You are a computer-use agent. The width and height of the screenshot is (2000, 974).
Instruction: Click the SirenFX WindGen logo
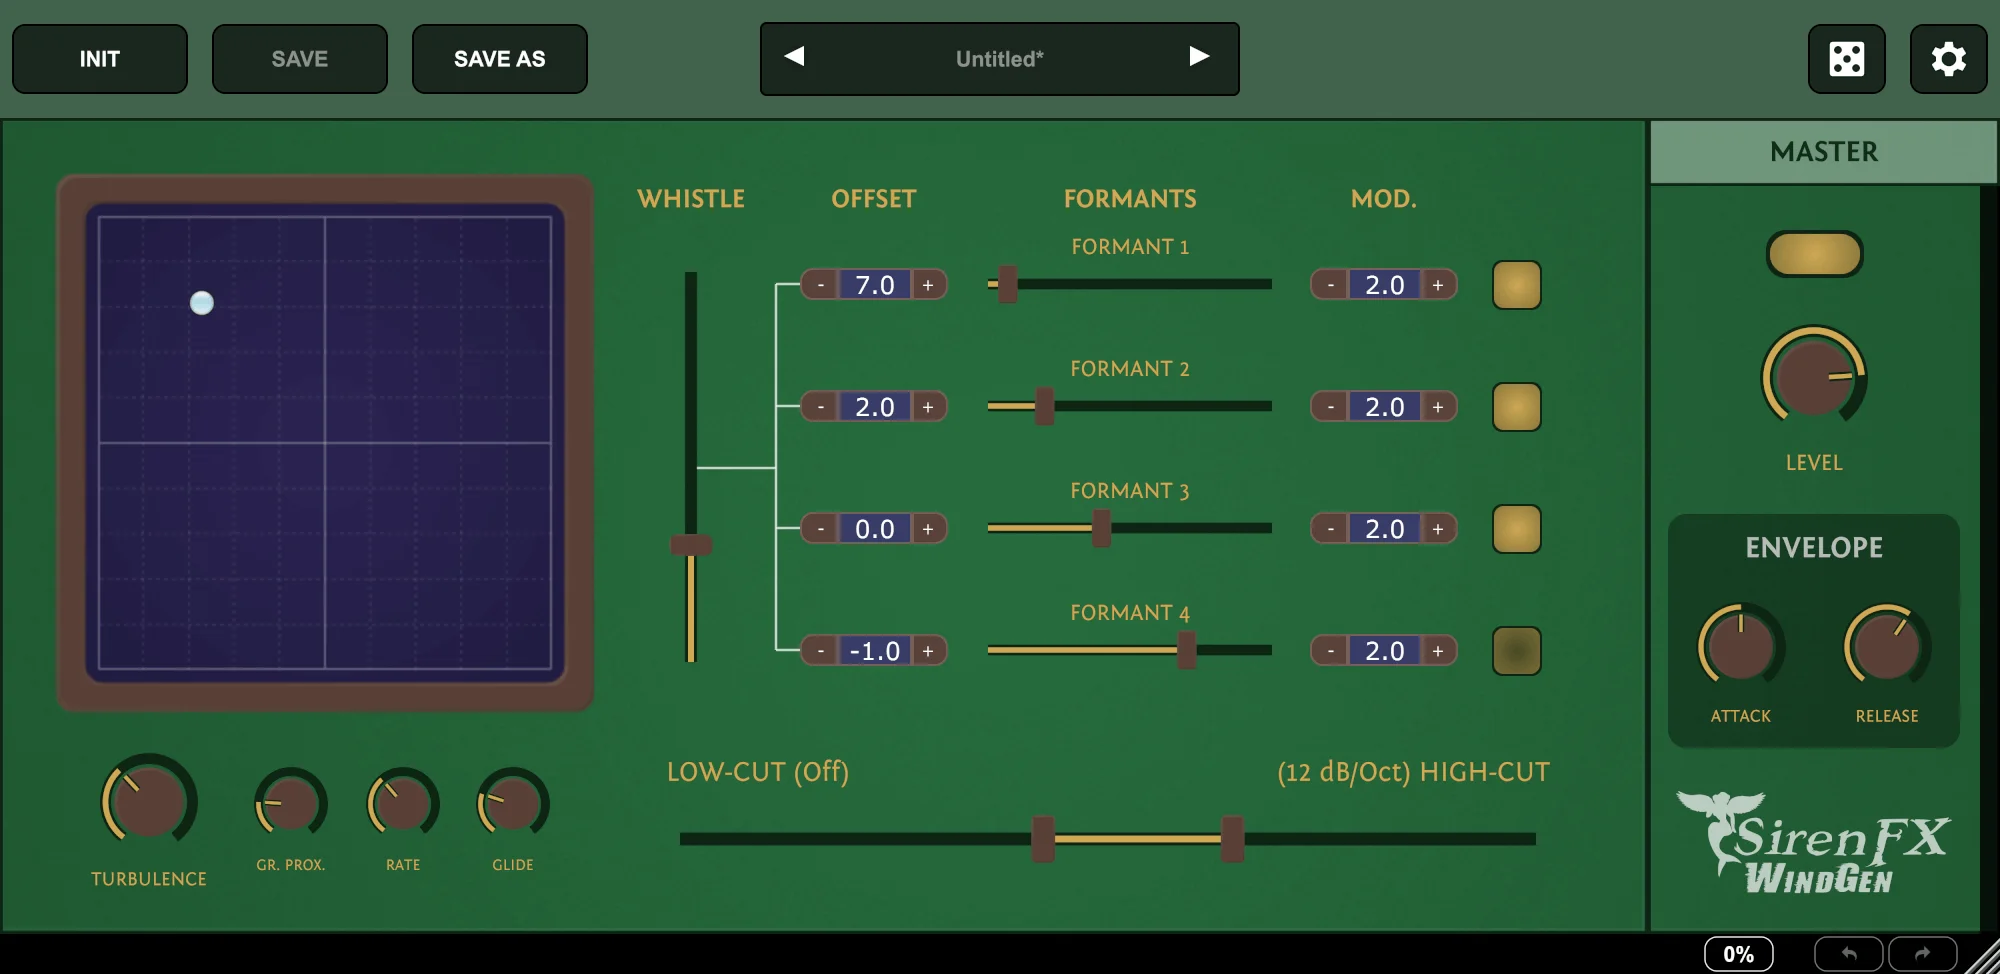pos(1813,842)
